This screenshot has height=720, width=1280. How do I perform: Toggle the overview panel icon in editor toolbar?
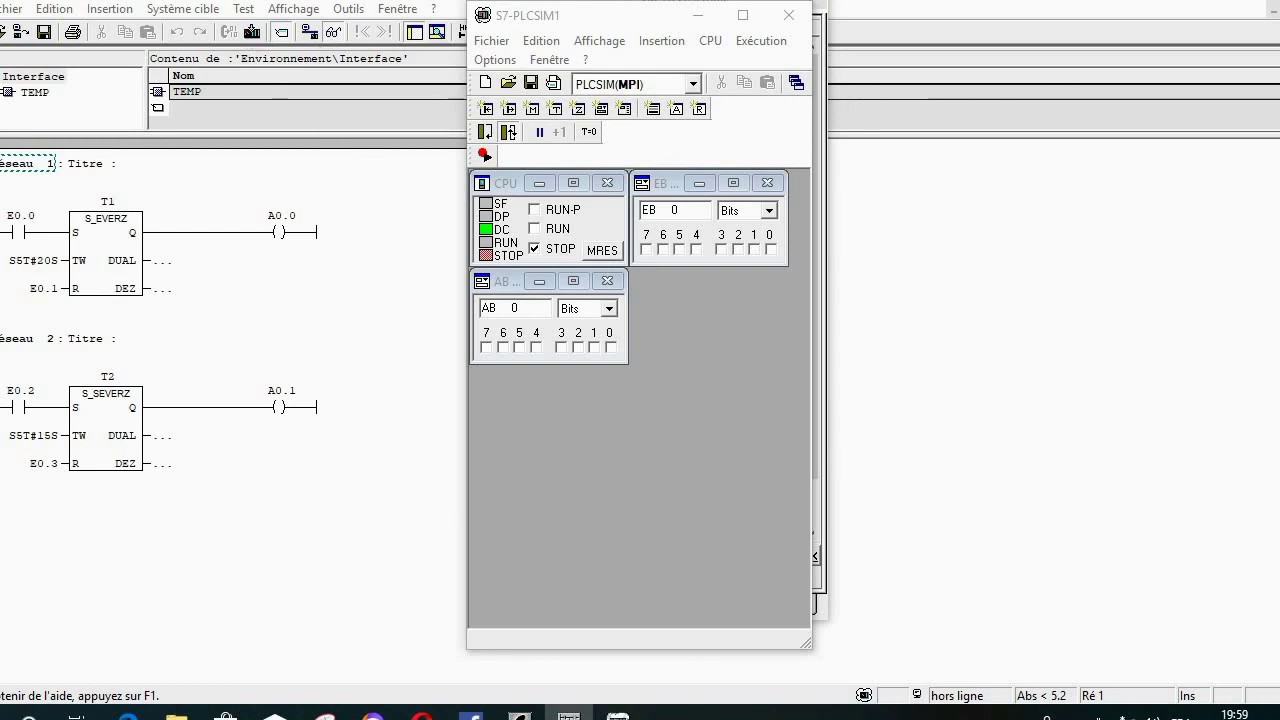414,32
